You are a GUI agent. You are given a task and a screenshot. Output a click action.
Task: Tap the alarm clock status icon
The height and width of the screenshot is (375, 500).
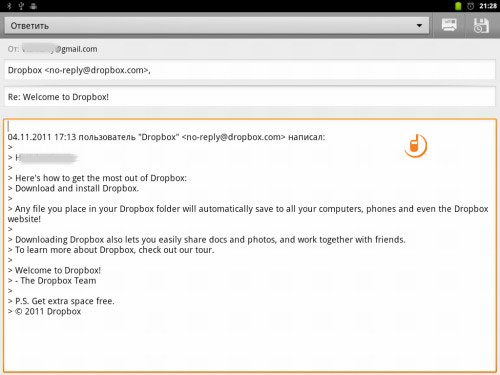coord(470,6)
